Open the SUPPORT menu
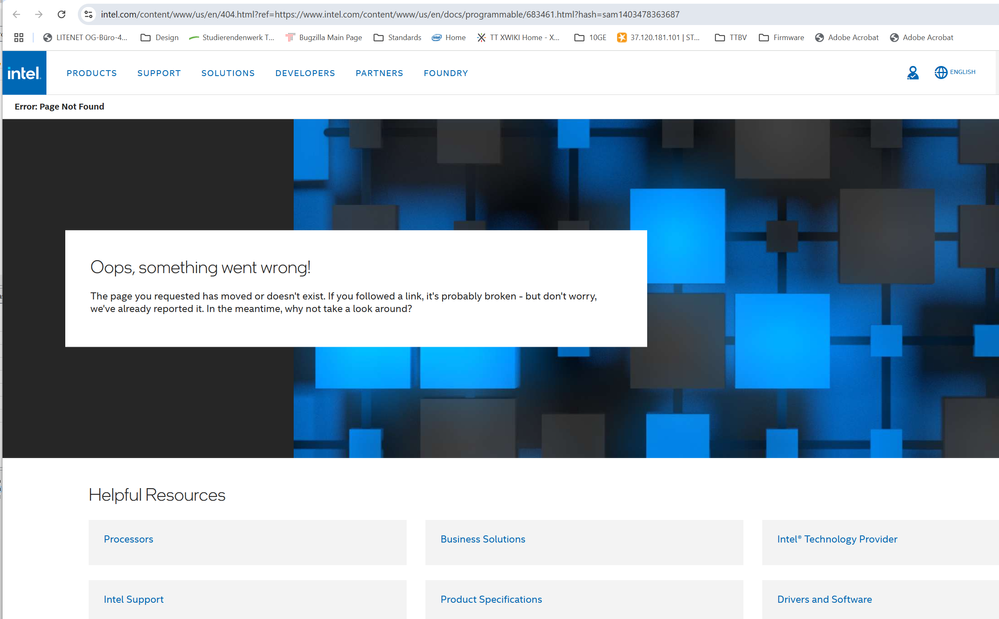Screen dimensions: 999x619 (x=159, y=73)
